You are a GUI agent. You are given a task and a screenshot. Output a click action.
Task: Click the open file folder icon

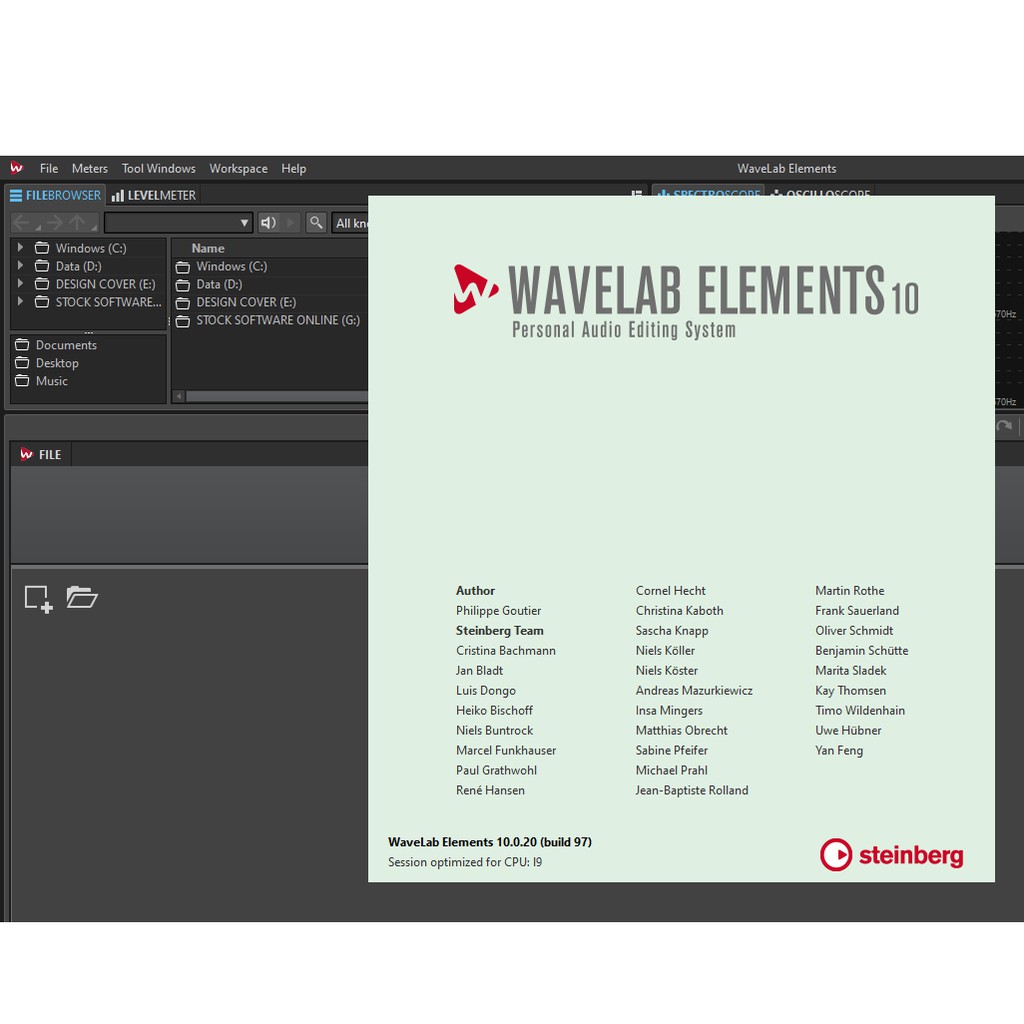(82, 597)
